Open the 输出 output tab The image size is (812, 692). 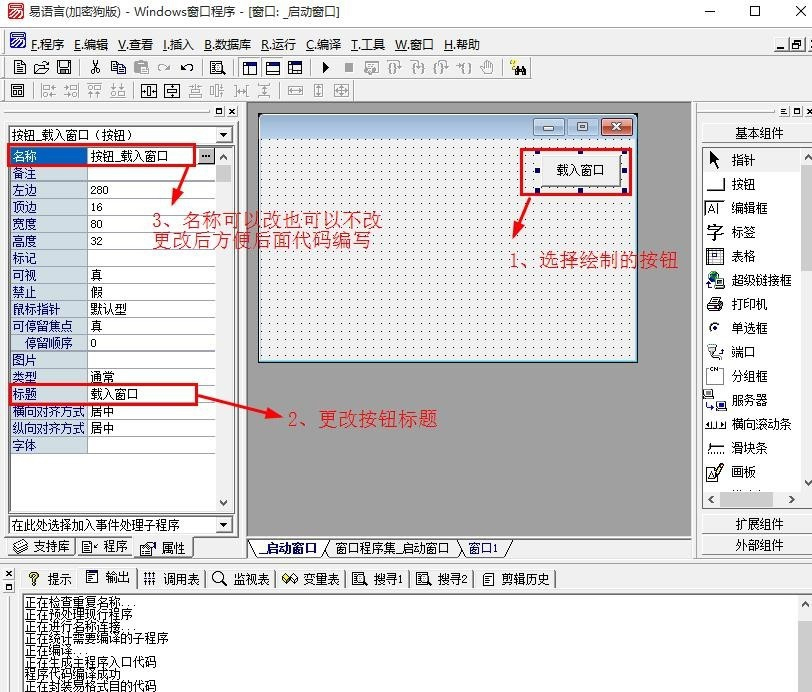point(108,578)
